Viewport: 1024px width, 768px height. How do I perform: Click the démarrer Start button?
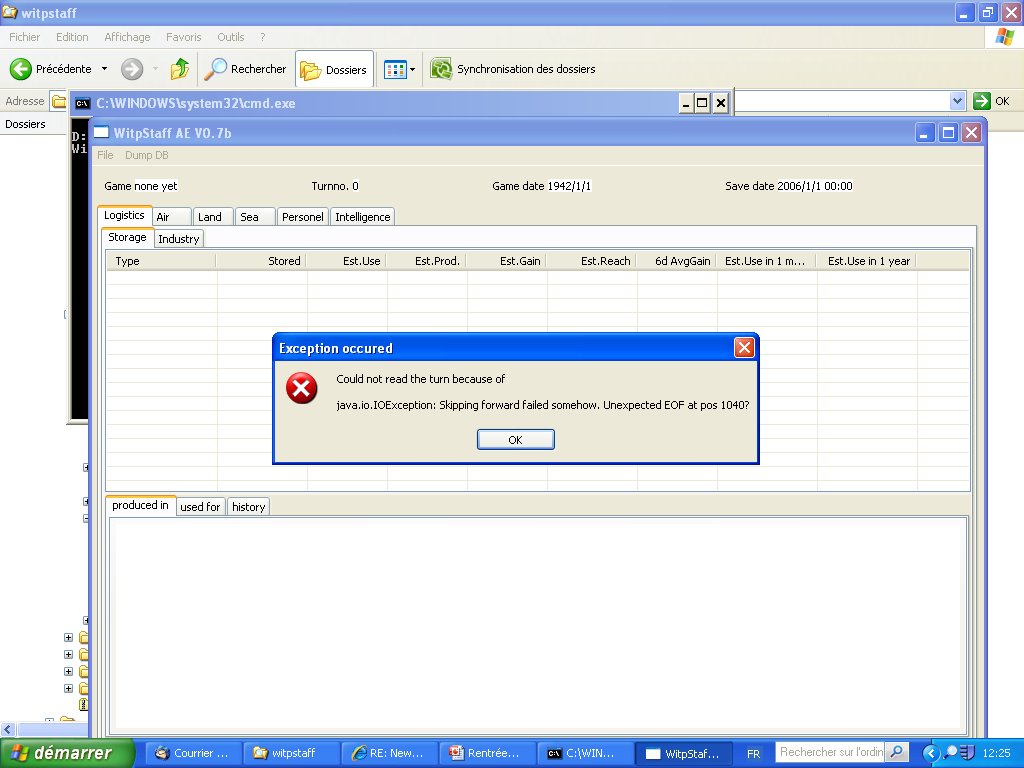(67, 753)
